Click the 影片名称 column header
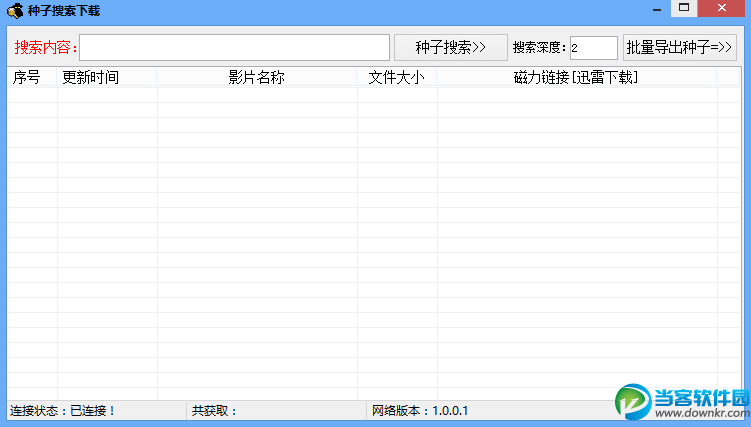 257,77
